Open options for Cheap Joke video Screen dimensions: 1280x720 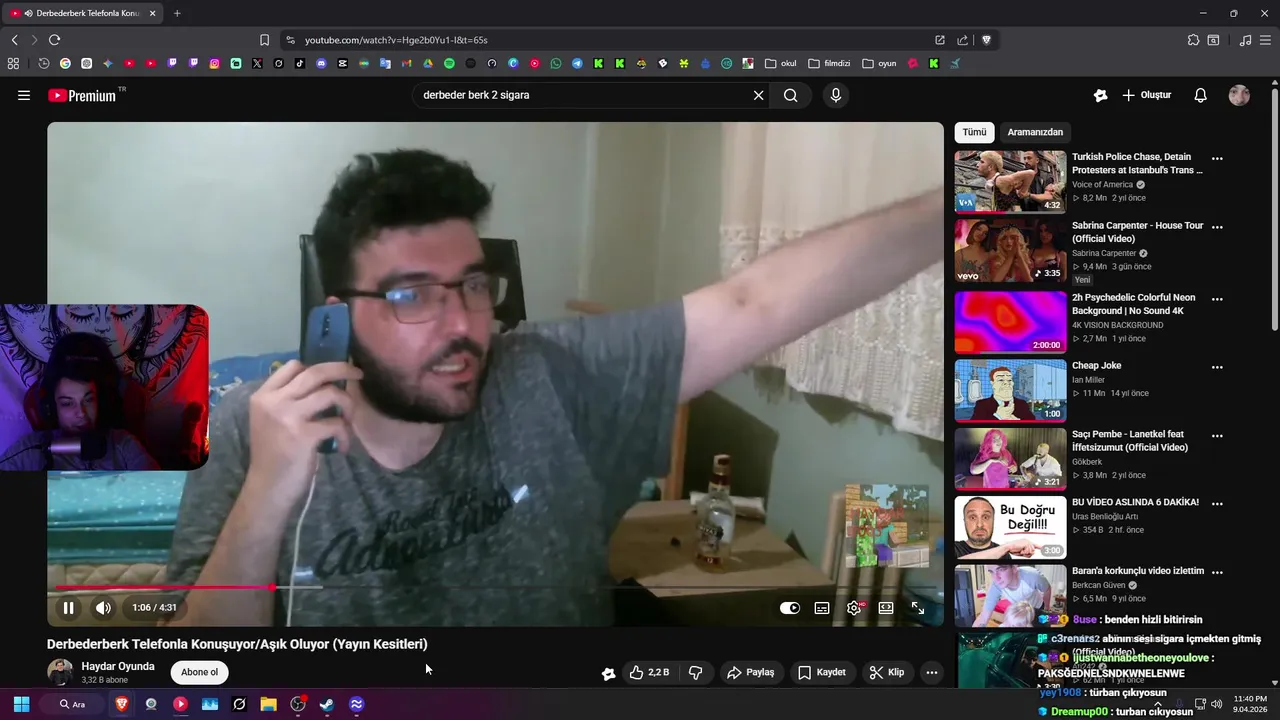pos(1217,367)
